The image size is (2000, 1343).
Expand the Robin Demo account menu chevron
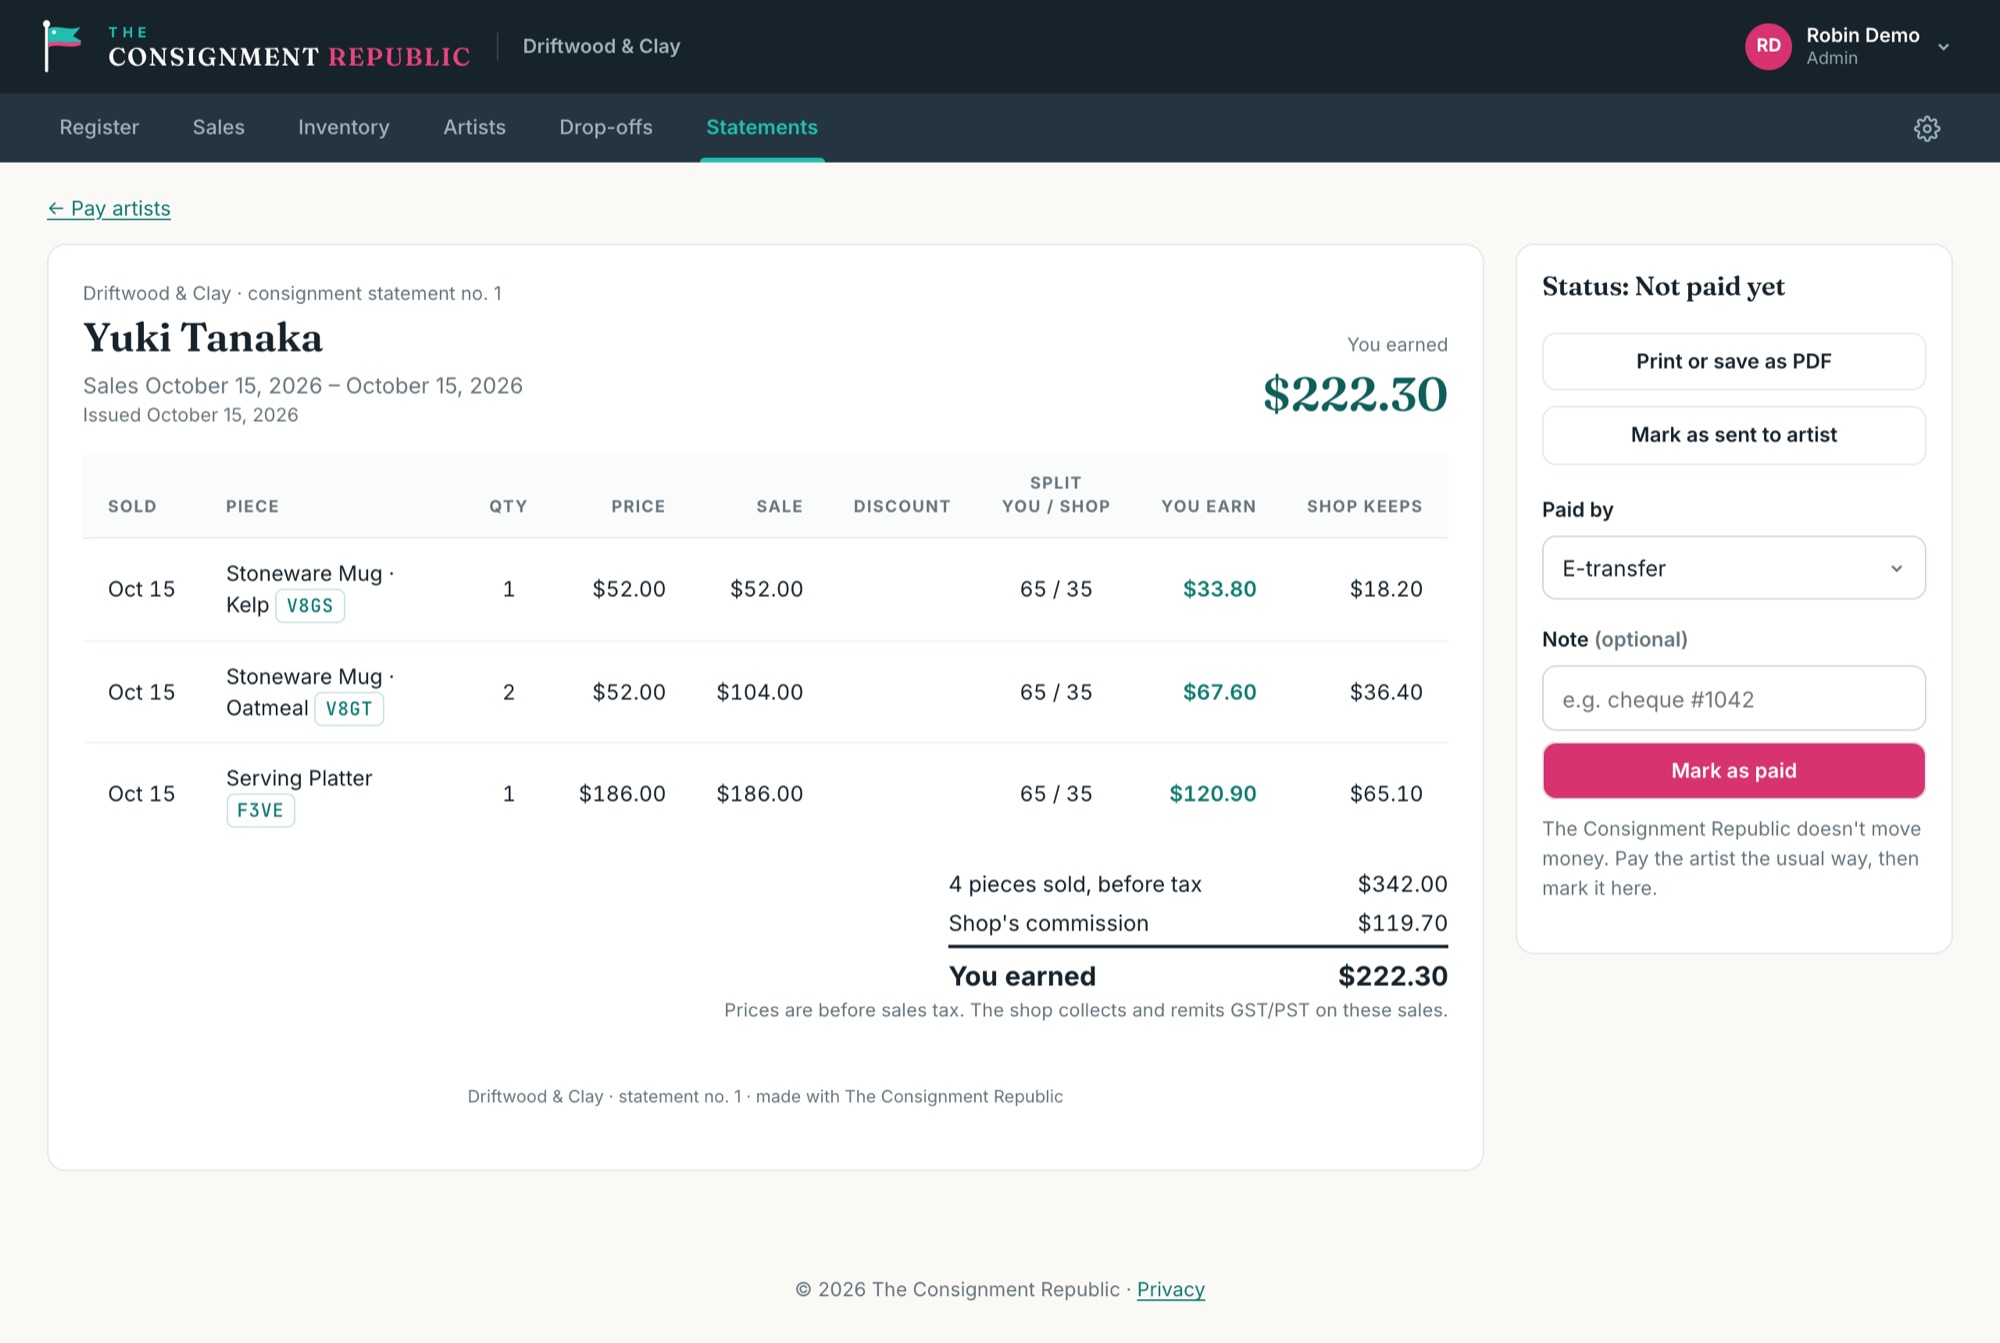coord(1943,47)
